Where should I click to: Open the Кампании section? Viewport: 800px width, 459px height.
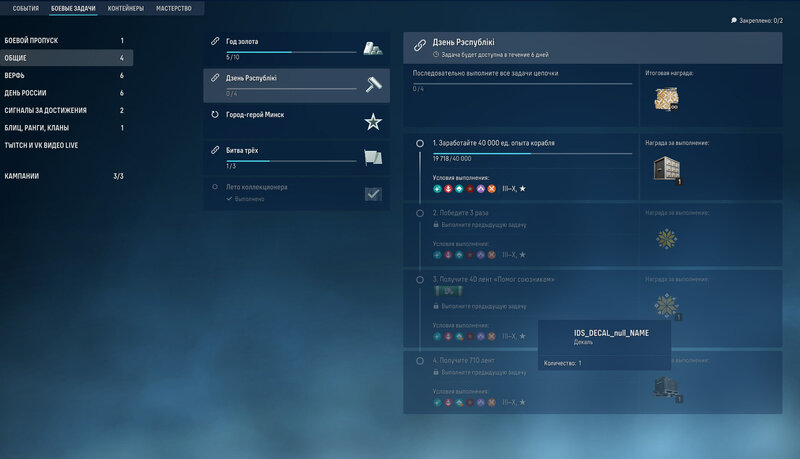66,176
